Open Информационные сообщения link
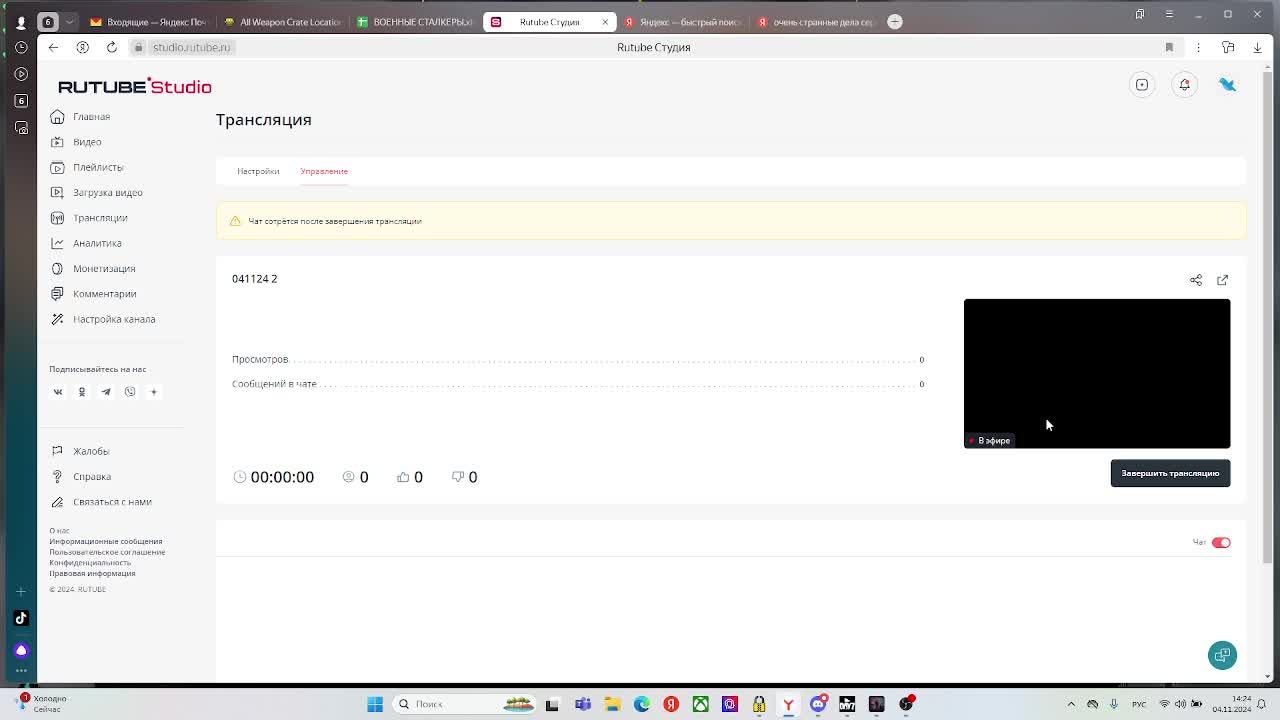The width and height of the screenshot is (1280, 720). (105, 541)
